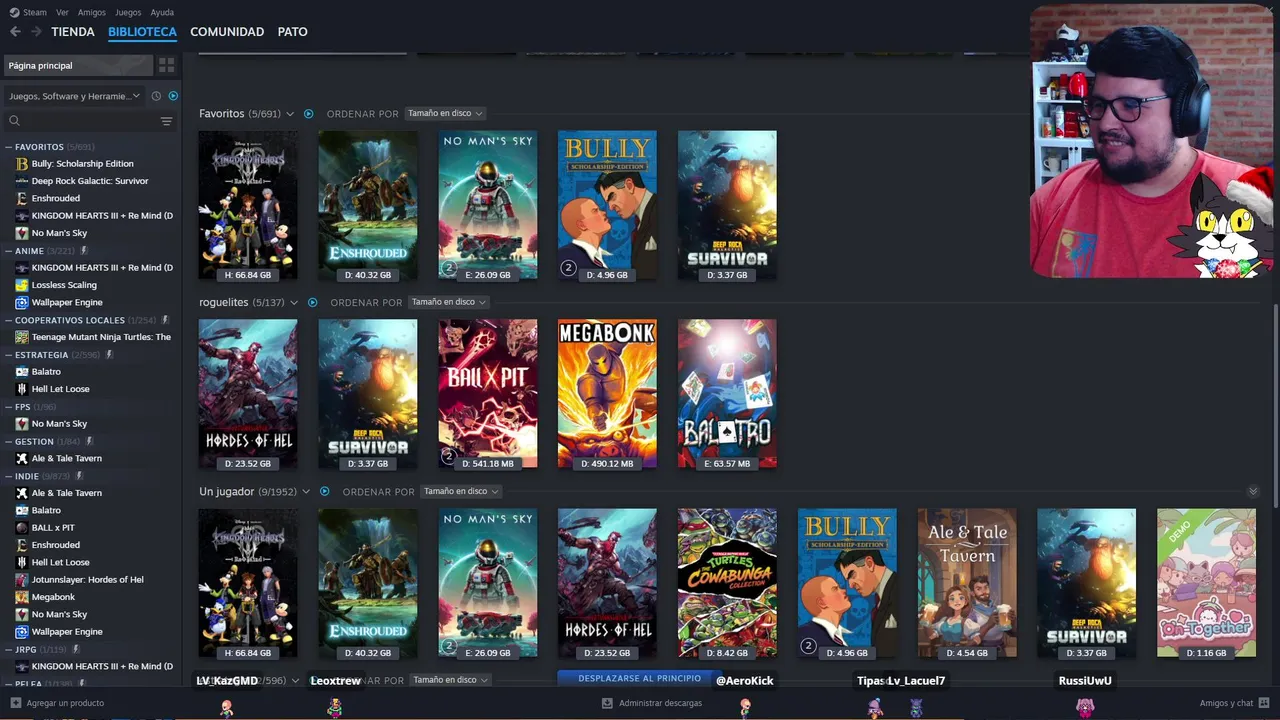
Task: Select Ale & Tale Tavern icon under GESTION
Action: coord(22,458)
